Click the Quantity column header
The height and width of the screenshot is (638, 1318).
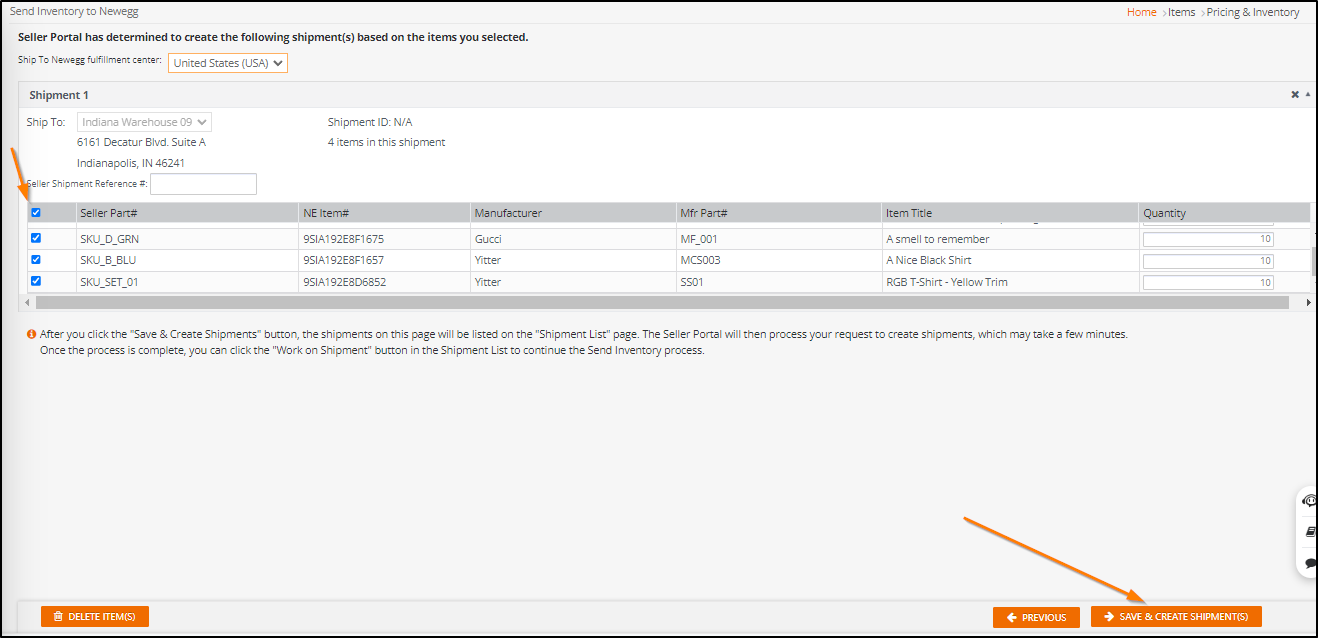click(x=1225, y=213)
